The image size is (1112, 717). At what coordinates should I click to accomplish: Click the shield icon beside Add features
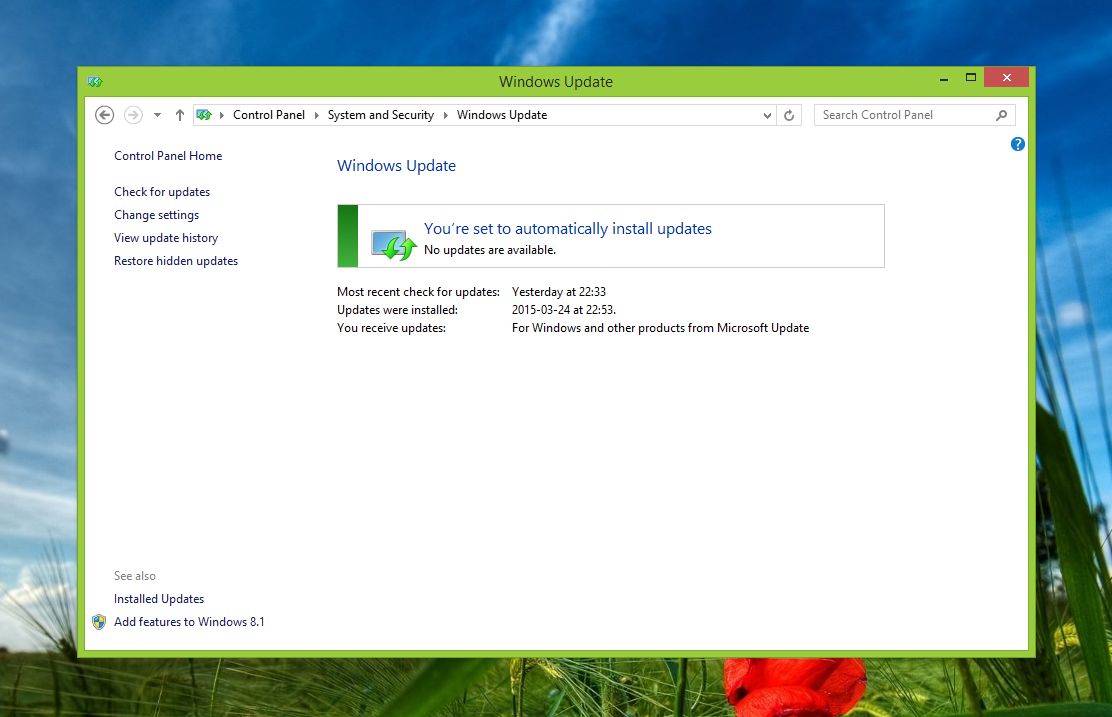tap(99, 622)
